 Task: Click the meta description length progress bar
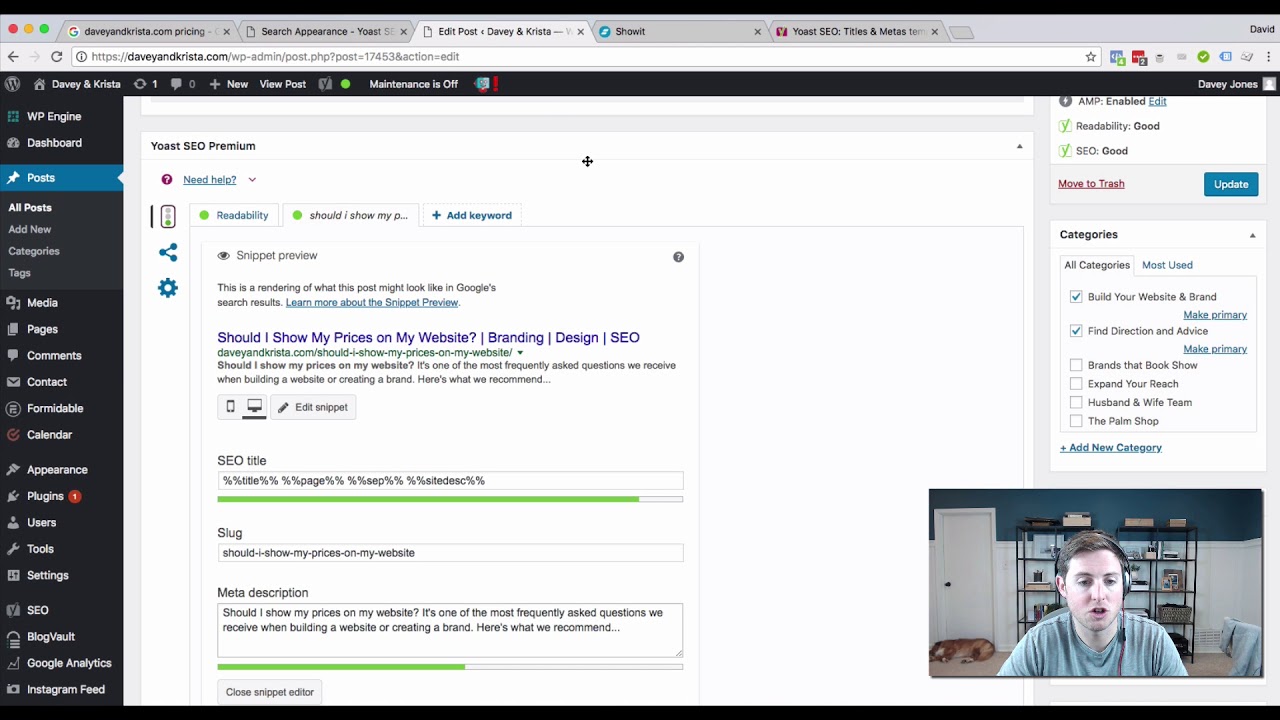pyautogui.click(x=450, y=667)
